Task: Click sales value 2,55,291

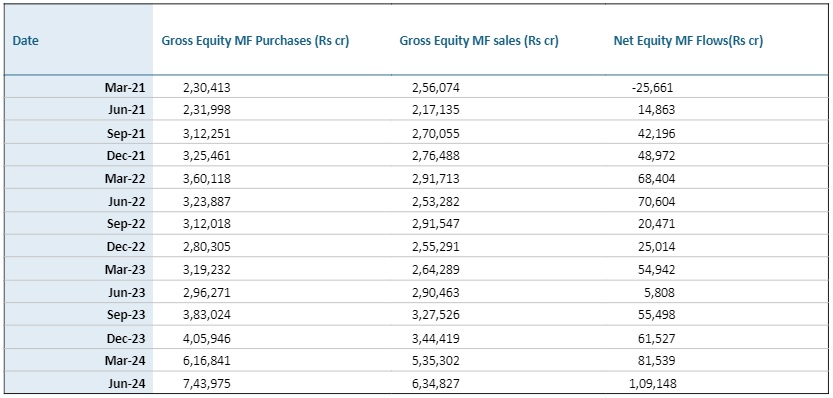Action: pos(436,247)
